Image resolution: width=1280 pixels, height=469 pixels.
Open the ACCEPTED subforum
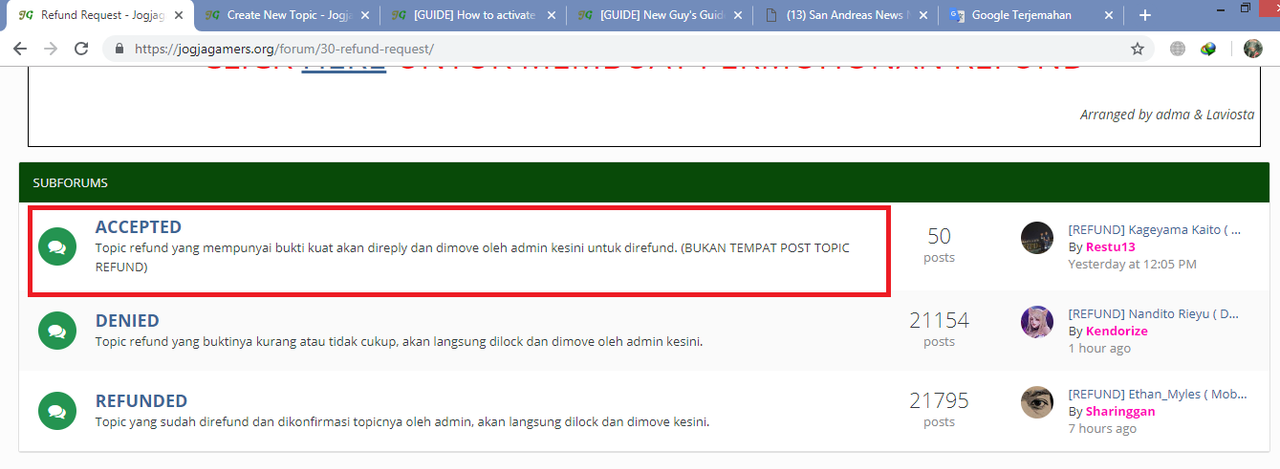[x=138, y=227]
